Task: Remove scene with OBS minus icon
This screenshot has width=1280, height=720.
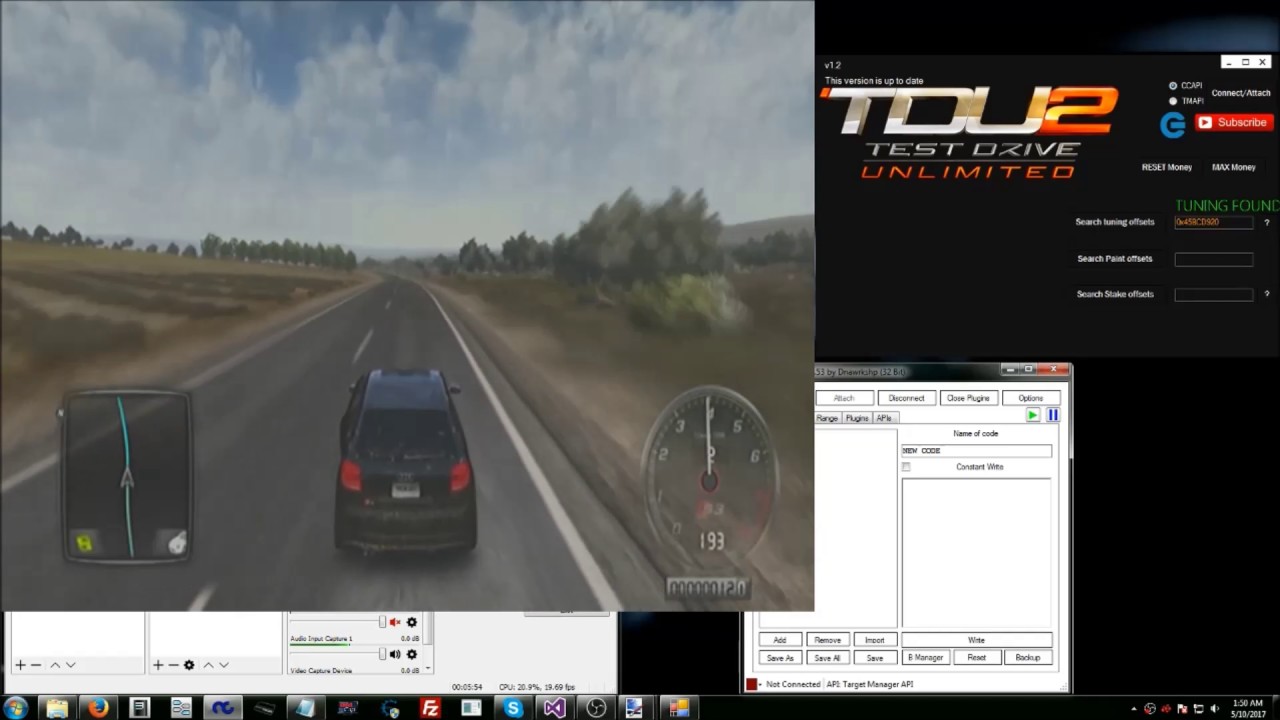Action: (x=36, y=665)
